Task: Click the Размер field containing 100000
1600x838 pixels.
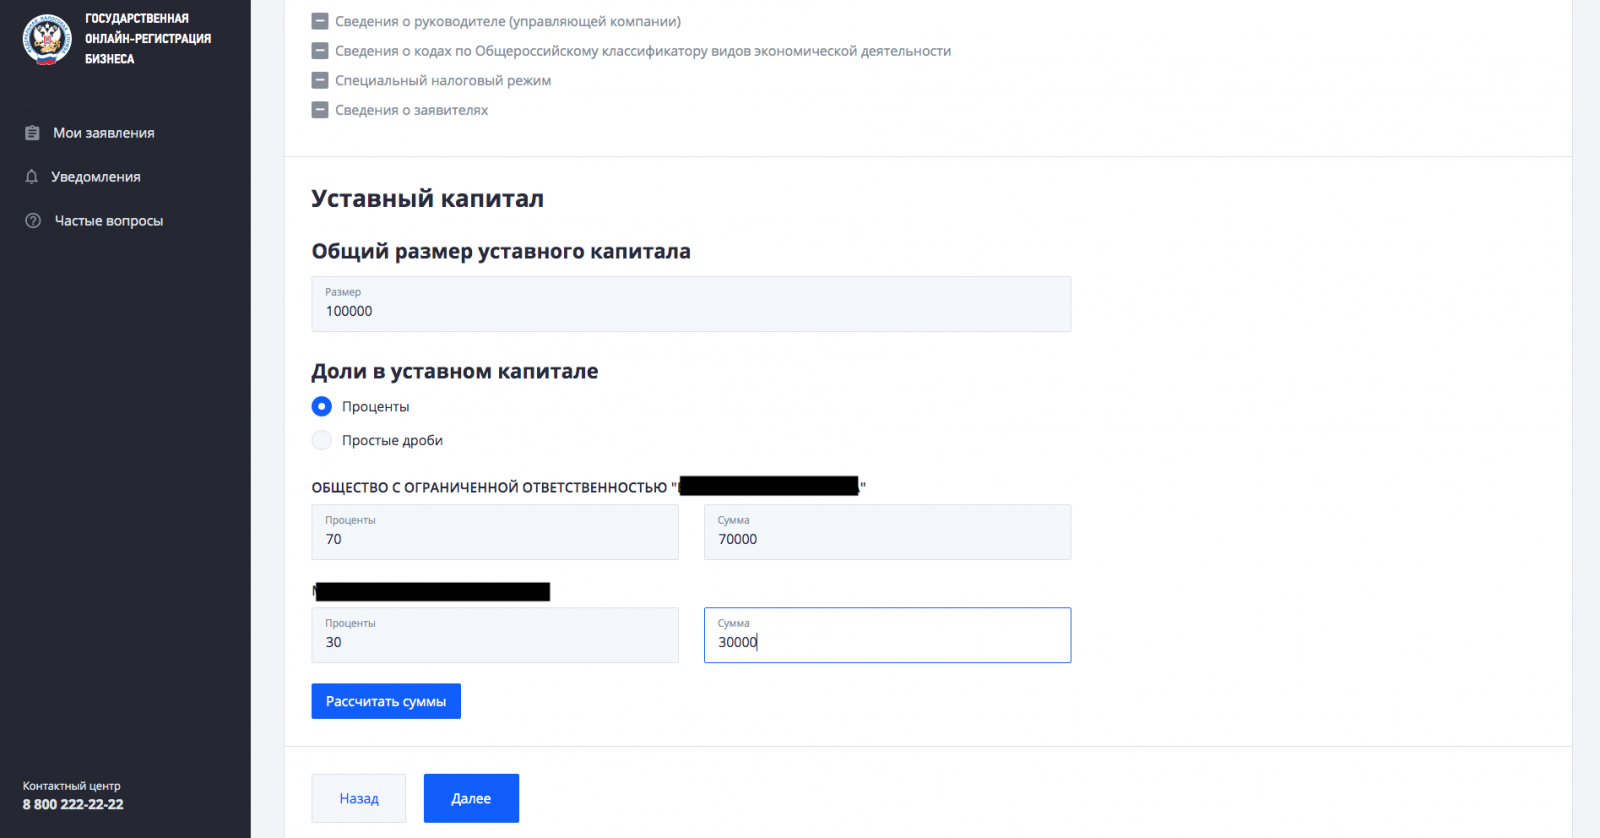Action: pyautogui.click(x=691, y=304)
